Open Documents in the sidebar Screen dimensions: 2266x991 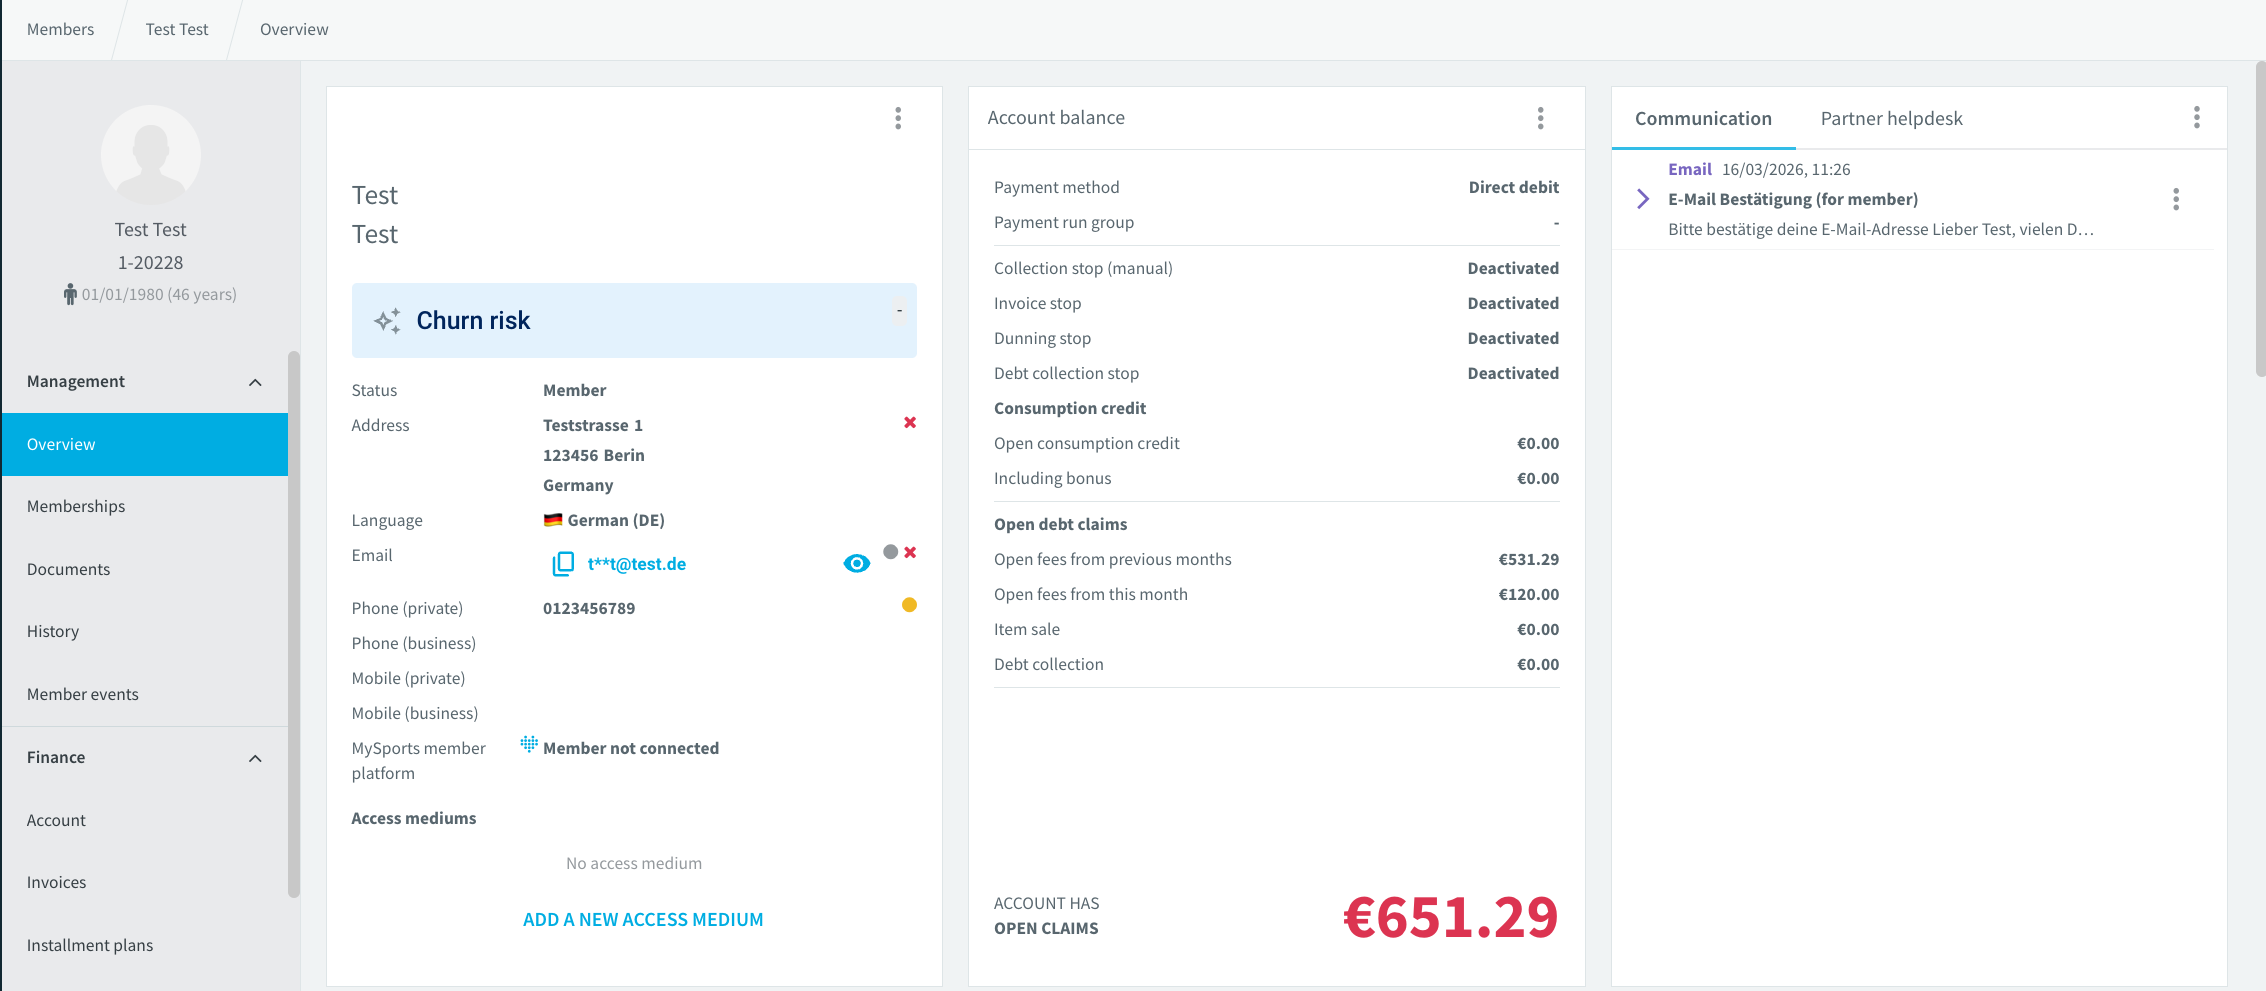point(145,569)
